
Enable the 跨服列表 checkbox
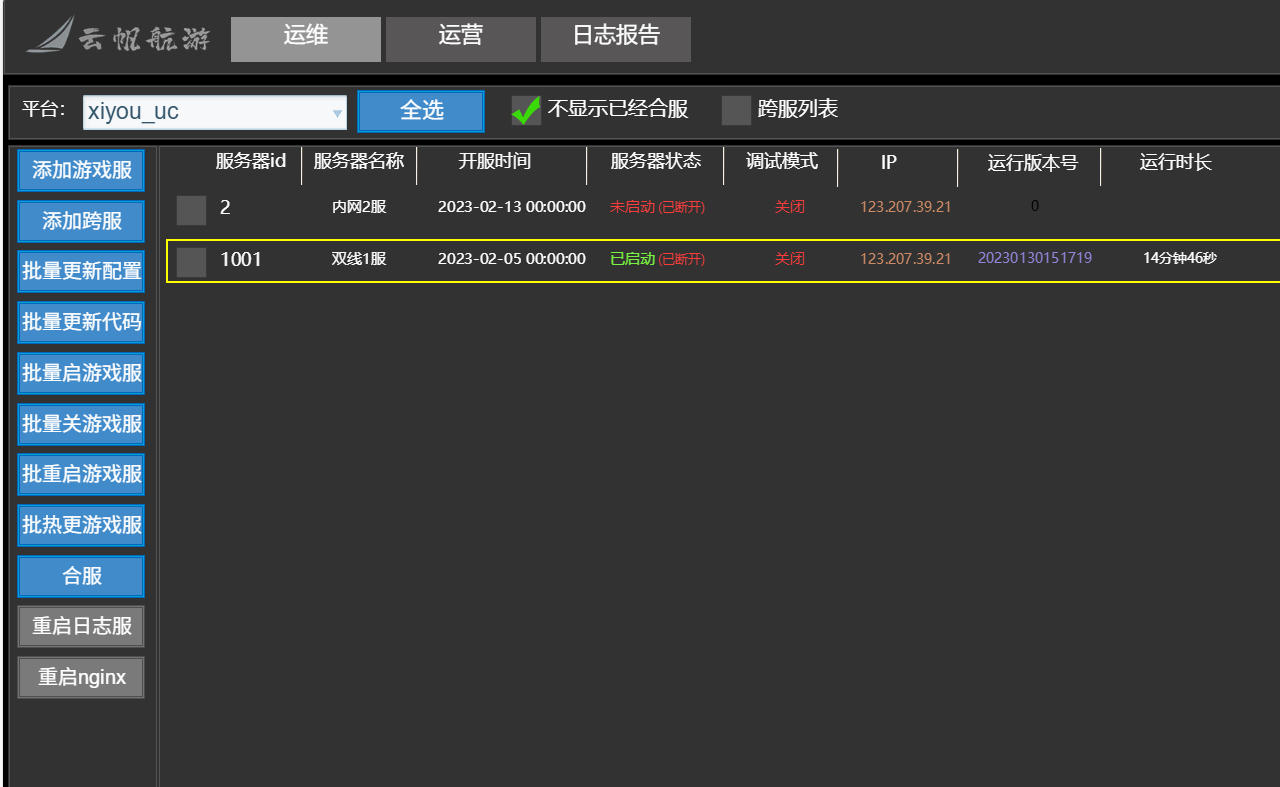pos(736,110)
